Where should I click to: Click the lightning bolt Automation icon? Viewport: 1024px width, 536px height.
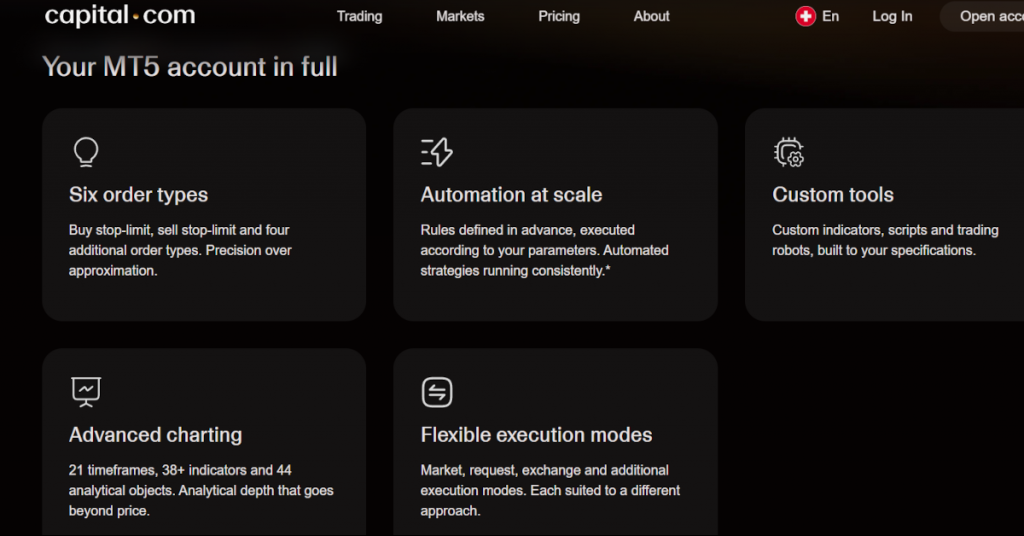pos(437,152)
